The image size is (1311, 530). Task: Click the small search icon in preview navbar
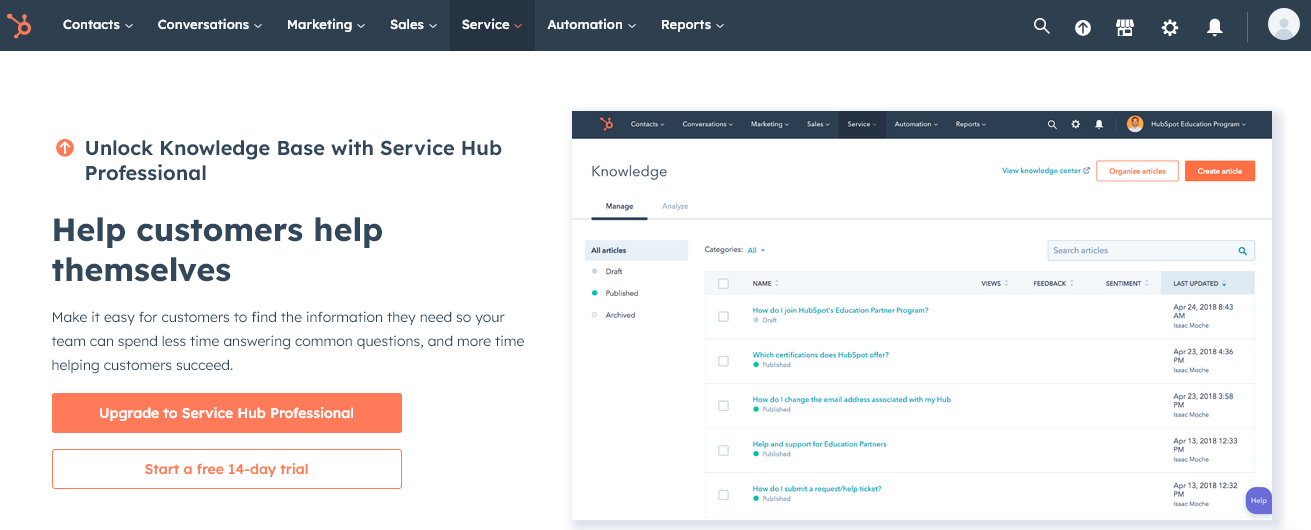pos(1052,125)
